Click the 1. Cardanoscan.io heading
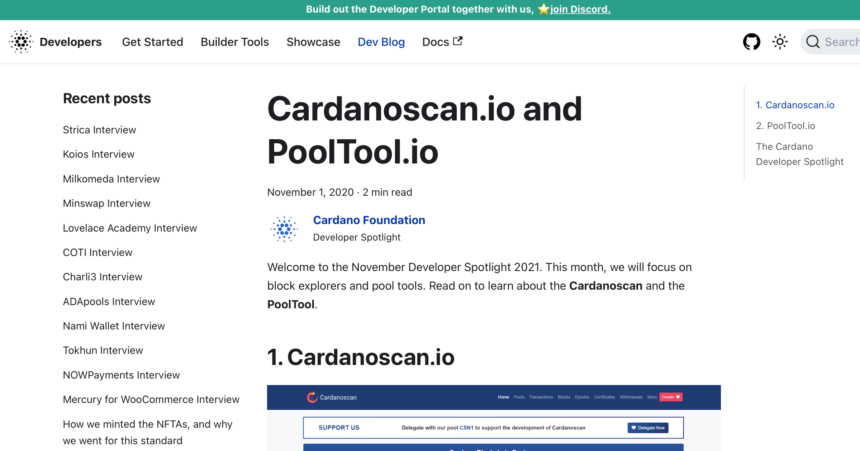Viewport: 860px width, 451px height. point(360,357)
